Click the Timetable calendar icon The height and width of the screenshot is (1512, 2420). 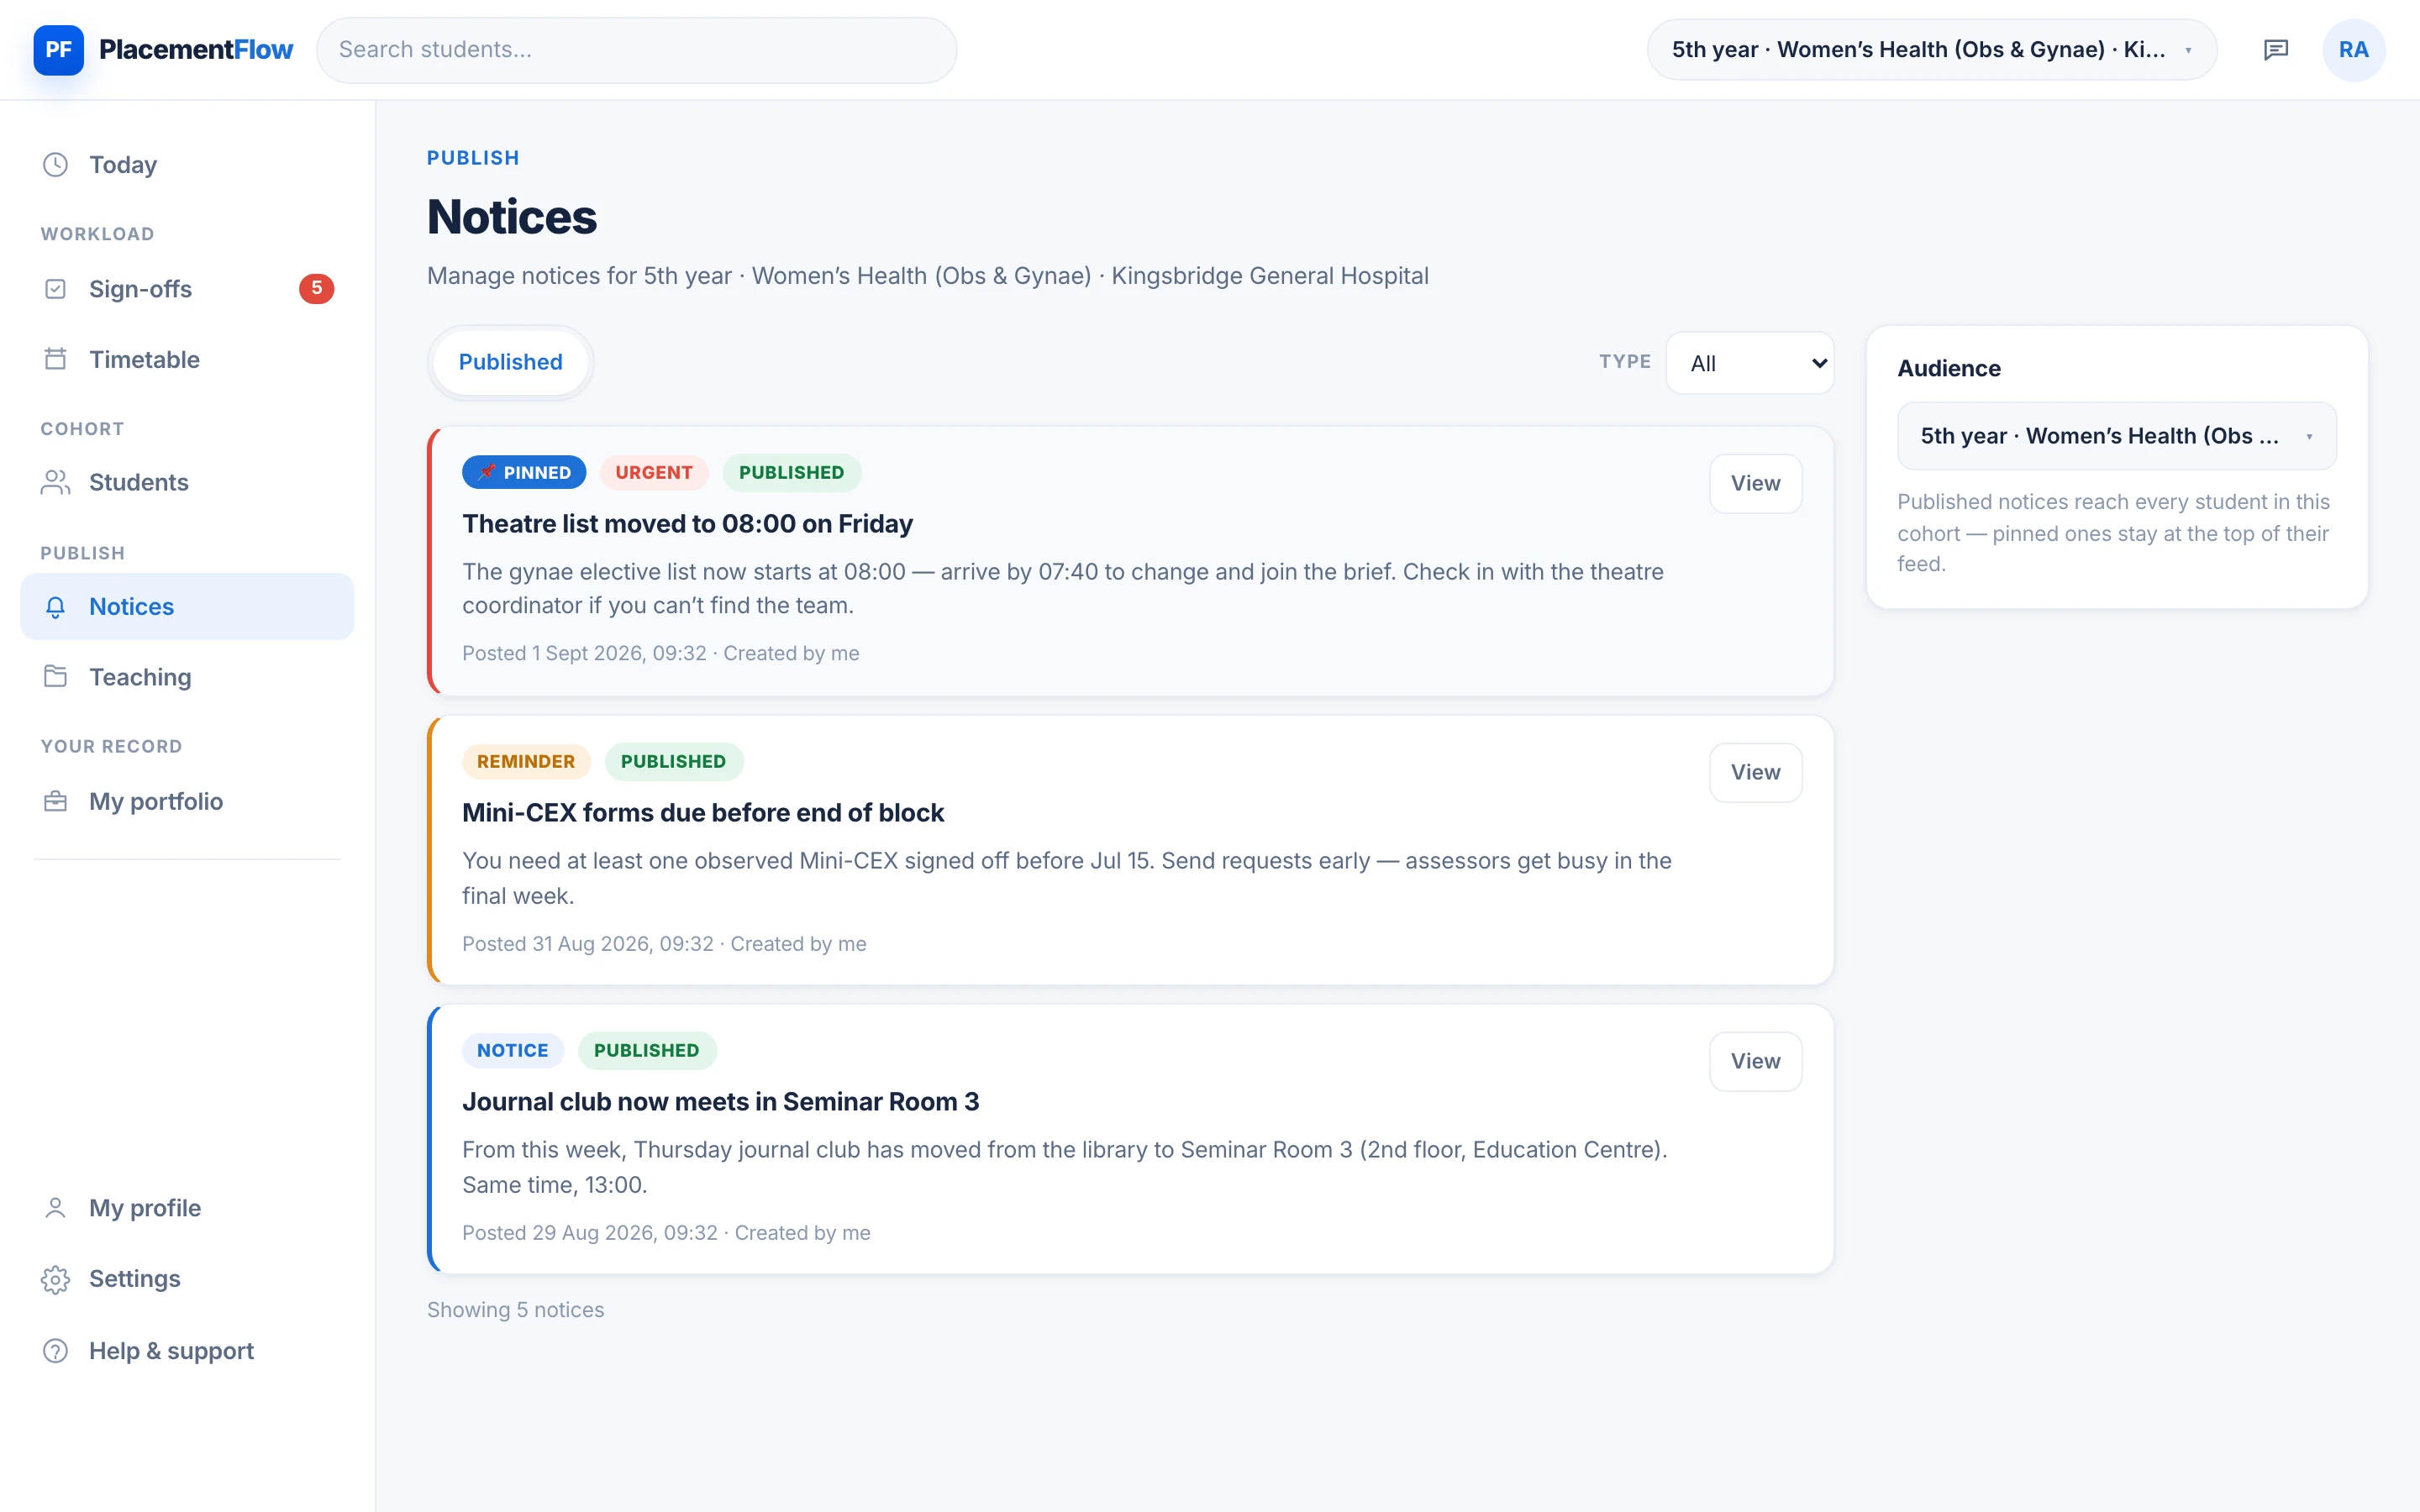(56, 359)
